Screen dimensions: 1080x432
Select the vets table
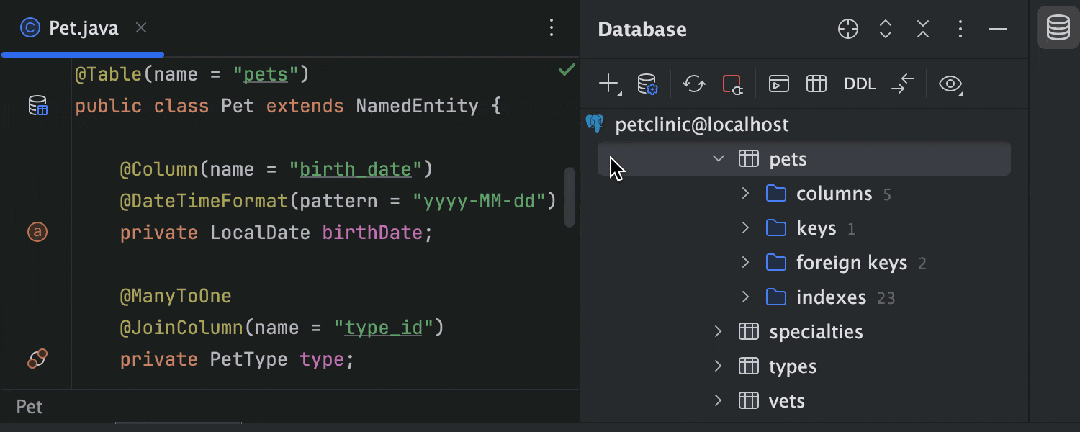coord(787,400)
